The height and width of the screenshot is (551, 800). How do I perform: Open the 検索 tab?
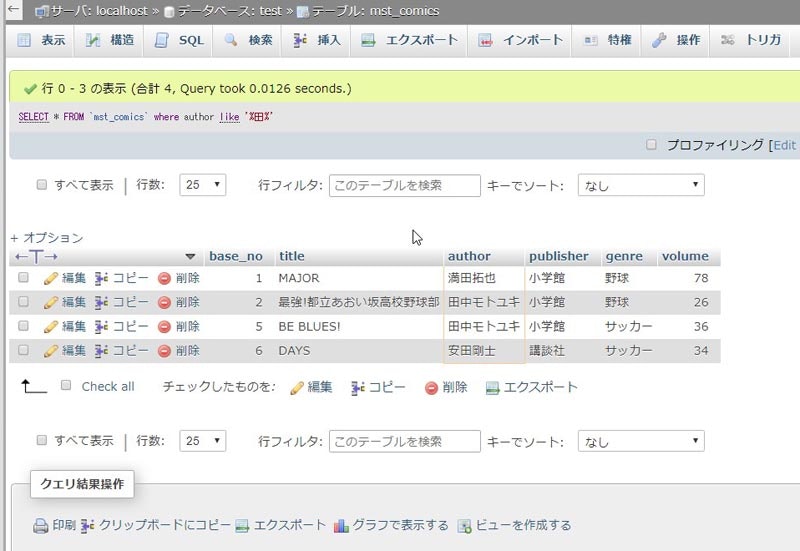[x=249, y=40]
